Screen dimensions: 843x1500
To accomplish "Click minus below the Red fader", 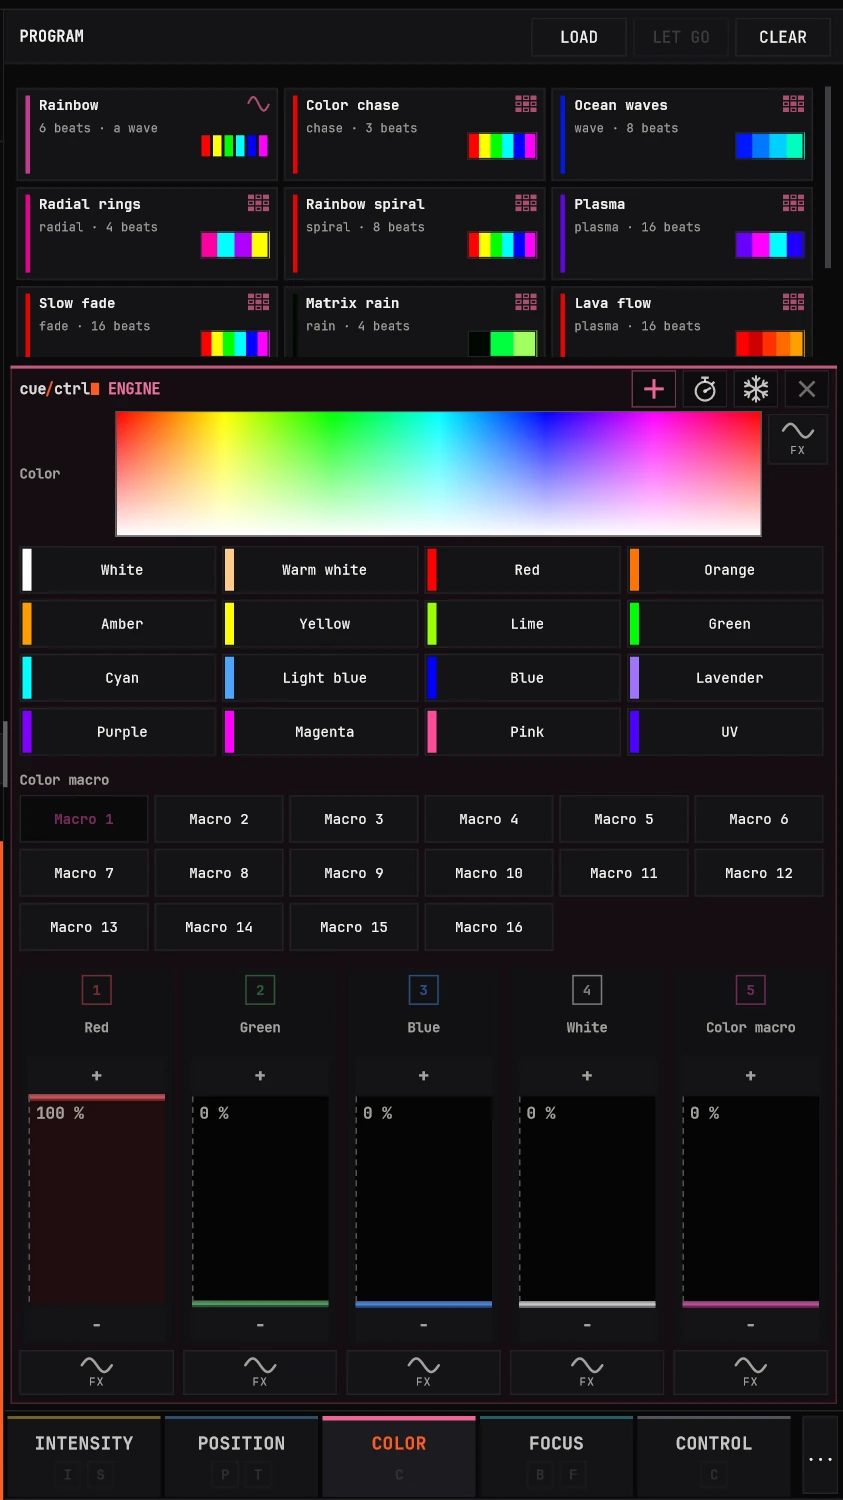I will pos(96,1325).
